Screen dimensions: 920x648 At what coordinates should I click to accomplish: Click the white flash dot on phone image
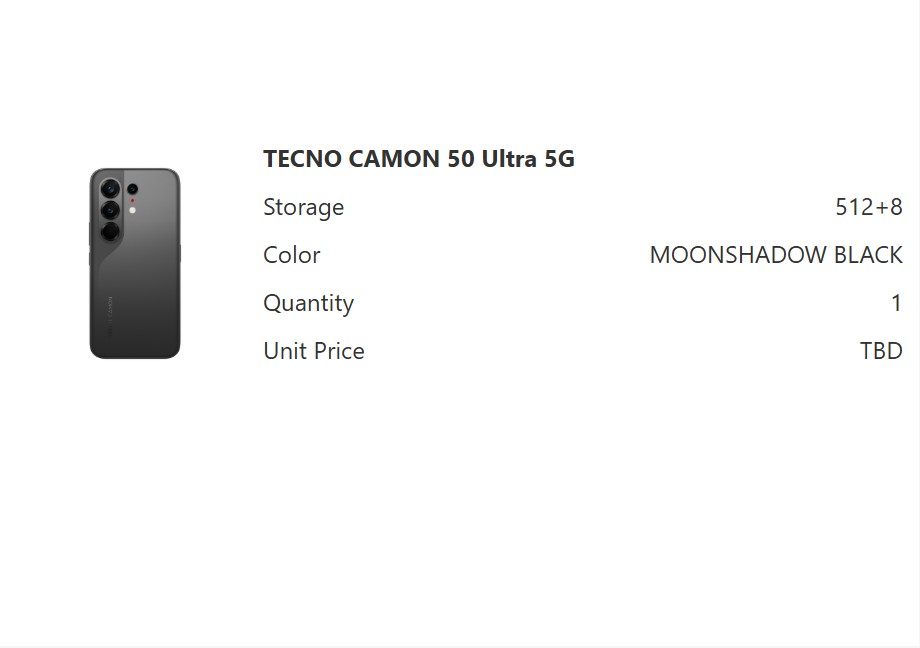(x=132, y=210)
